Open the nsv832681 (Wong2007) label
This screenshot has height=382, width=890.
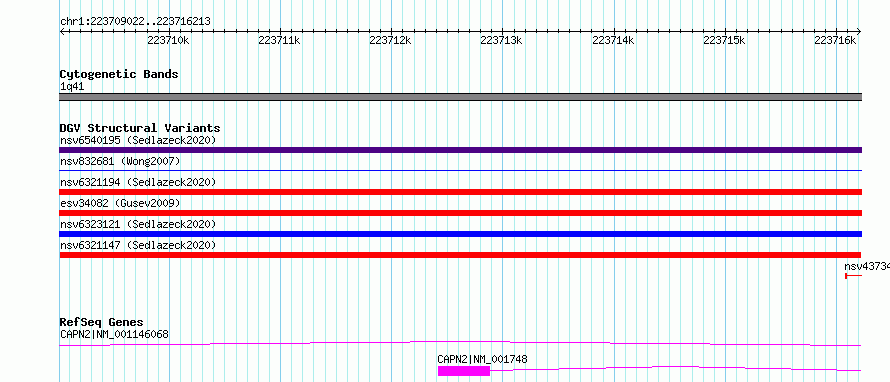(x=120, y=161)
